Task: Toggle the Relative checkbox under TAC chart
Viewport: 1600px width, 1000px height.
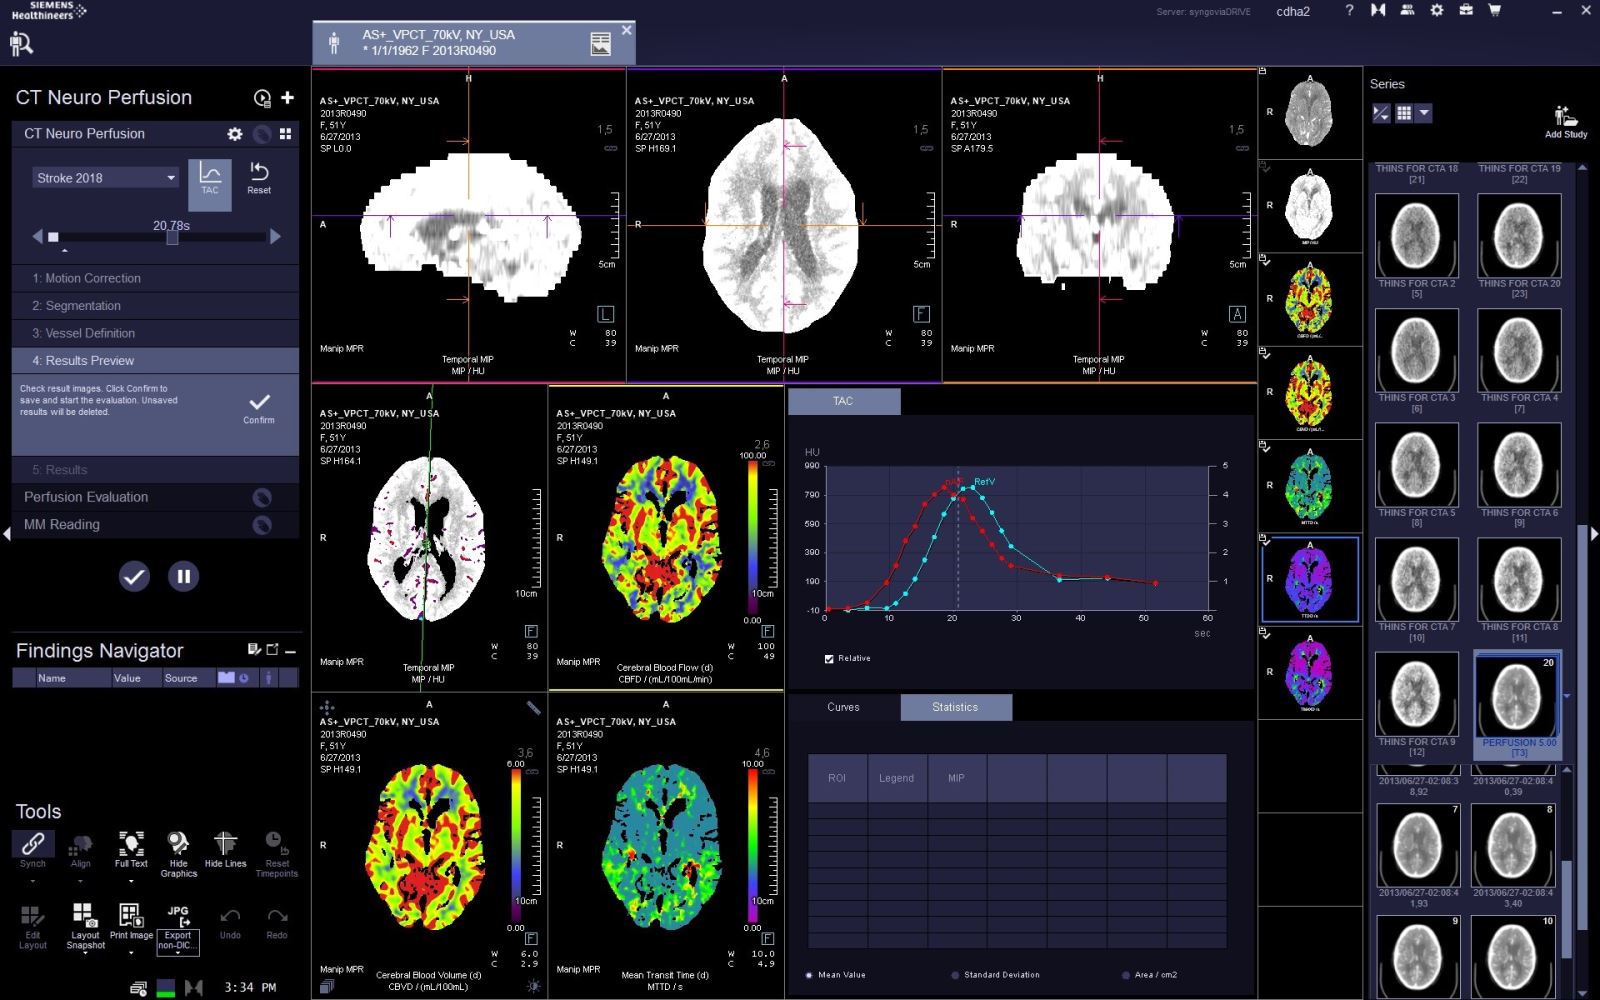Action: pos(829,659)
